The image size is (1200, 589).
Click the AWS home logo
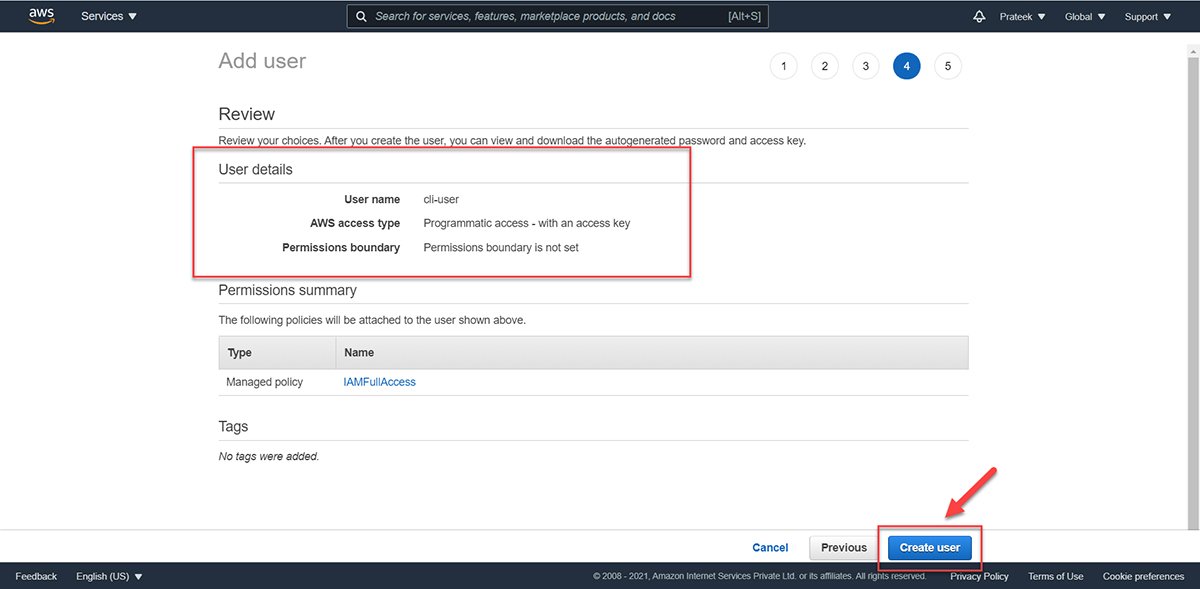click(x=41, y=15)
